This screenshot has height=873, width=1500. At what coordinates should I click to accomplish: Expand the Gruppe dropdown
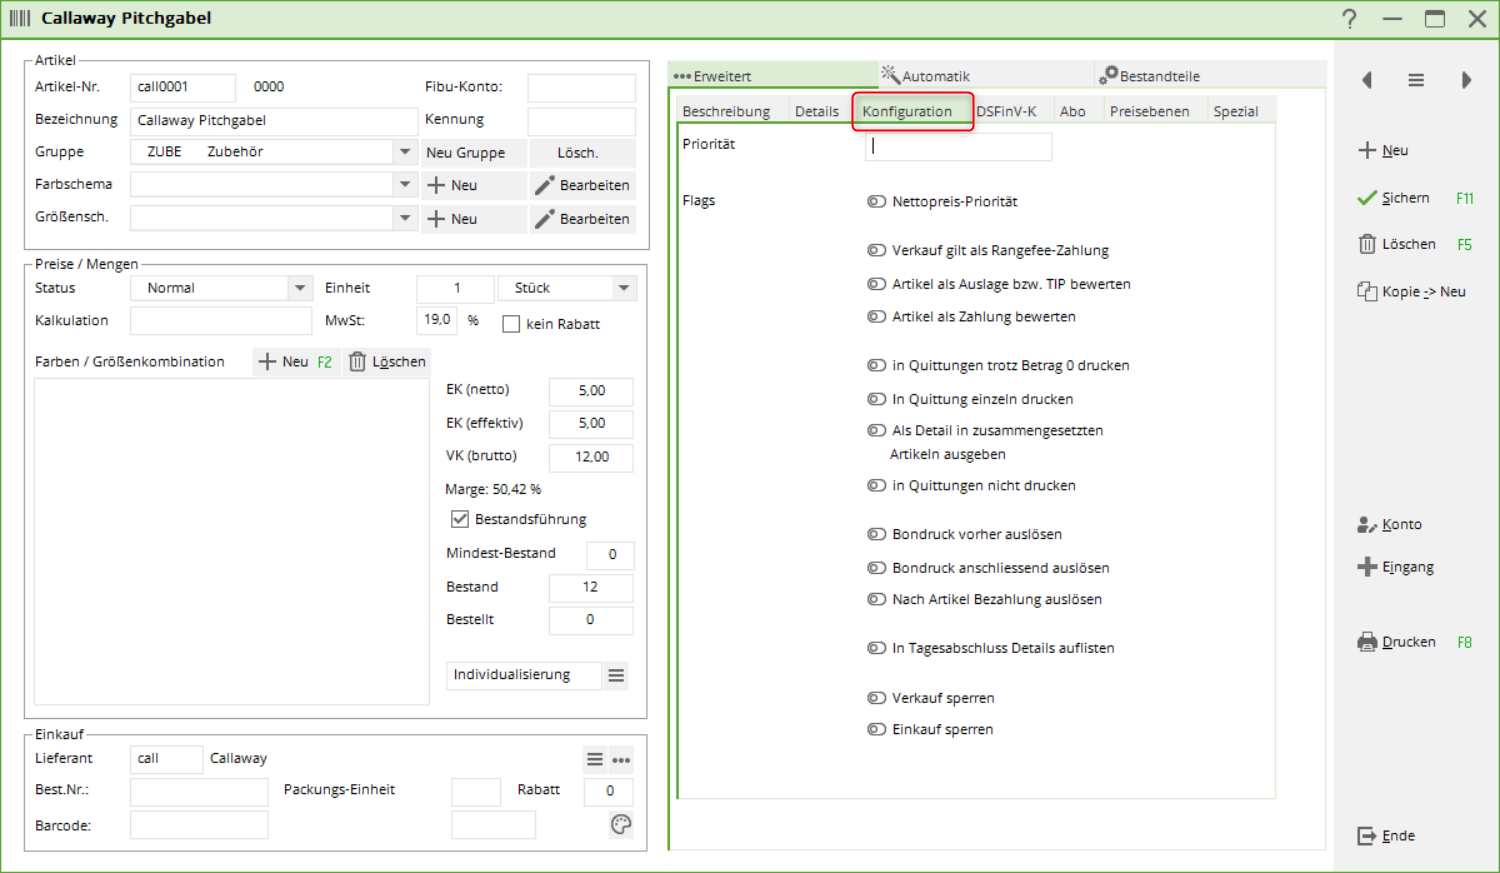point(404,152)
